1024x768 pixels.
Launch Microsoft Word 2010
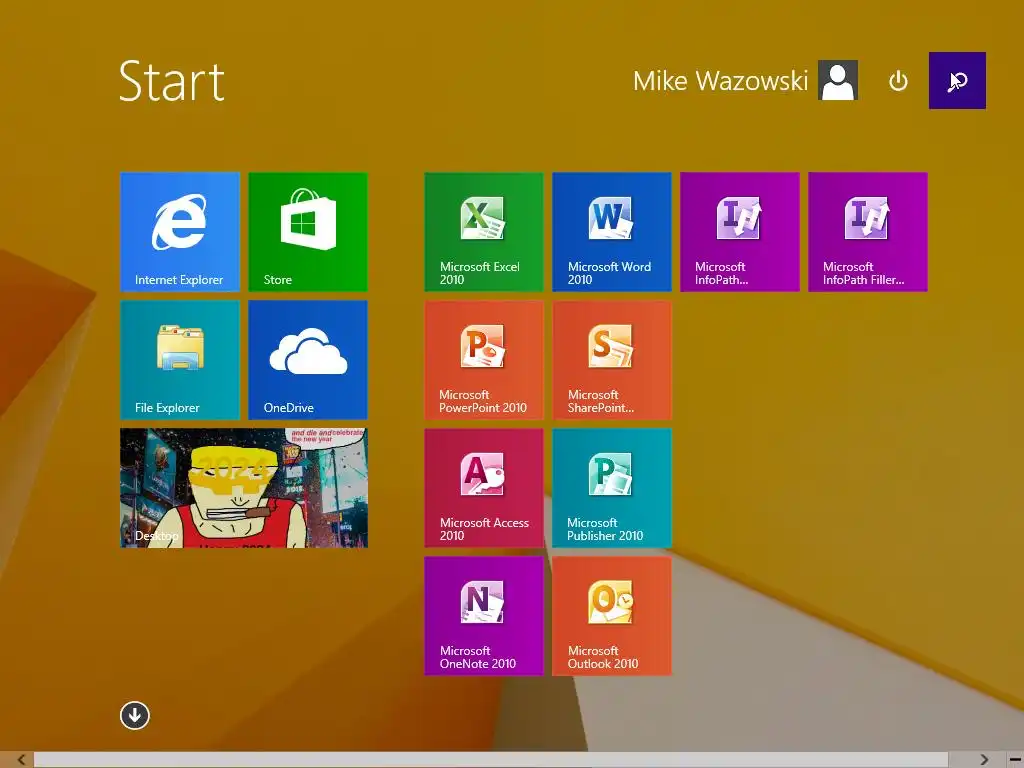612,232
